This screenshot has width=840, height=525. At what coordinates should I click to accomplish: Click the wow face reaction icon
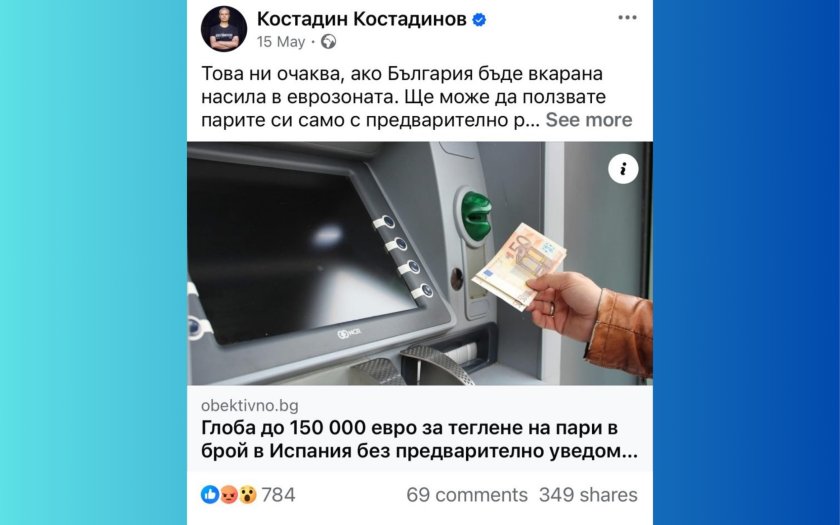[x=248, y=494]
